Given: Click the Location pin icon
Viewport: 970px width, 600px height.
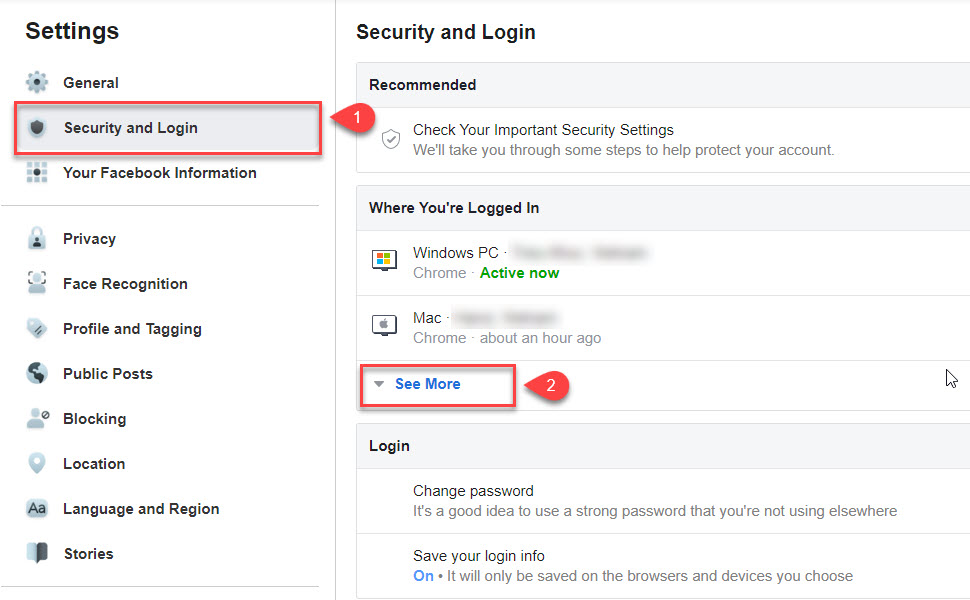Looking at the screenshot, I should (x=37, y=463).
